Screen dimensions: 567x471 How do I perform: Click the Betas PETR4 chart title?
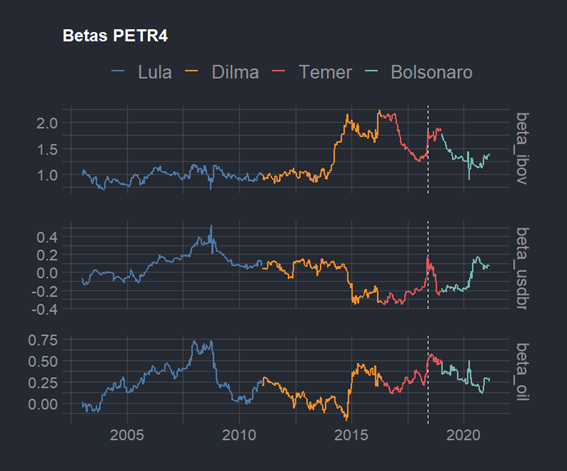pos(115,36)
